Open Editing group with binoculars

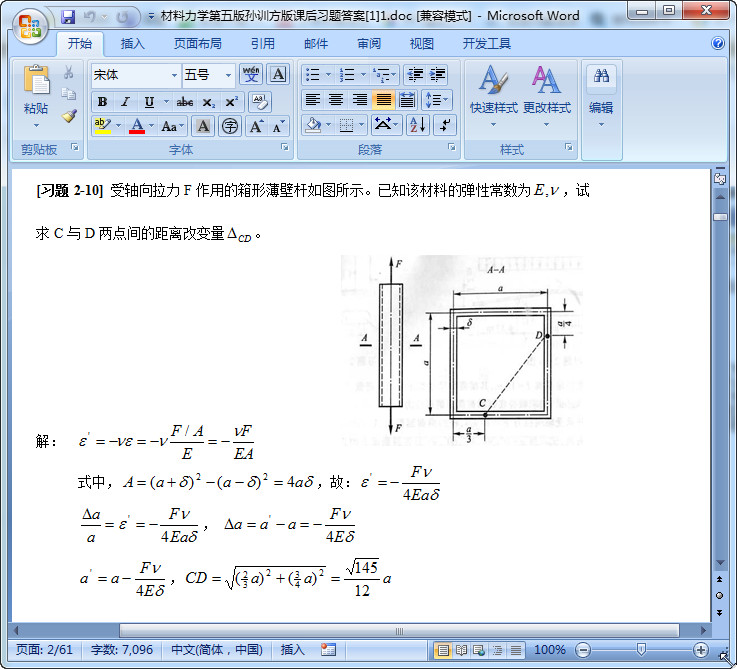pos(601,96)
